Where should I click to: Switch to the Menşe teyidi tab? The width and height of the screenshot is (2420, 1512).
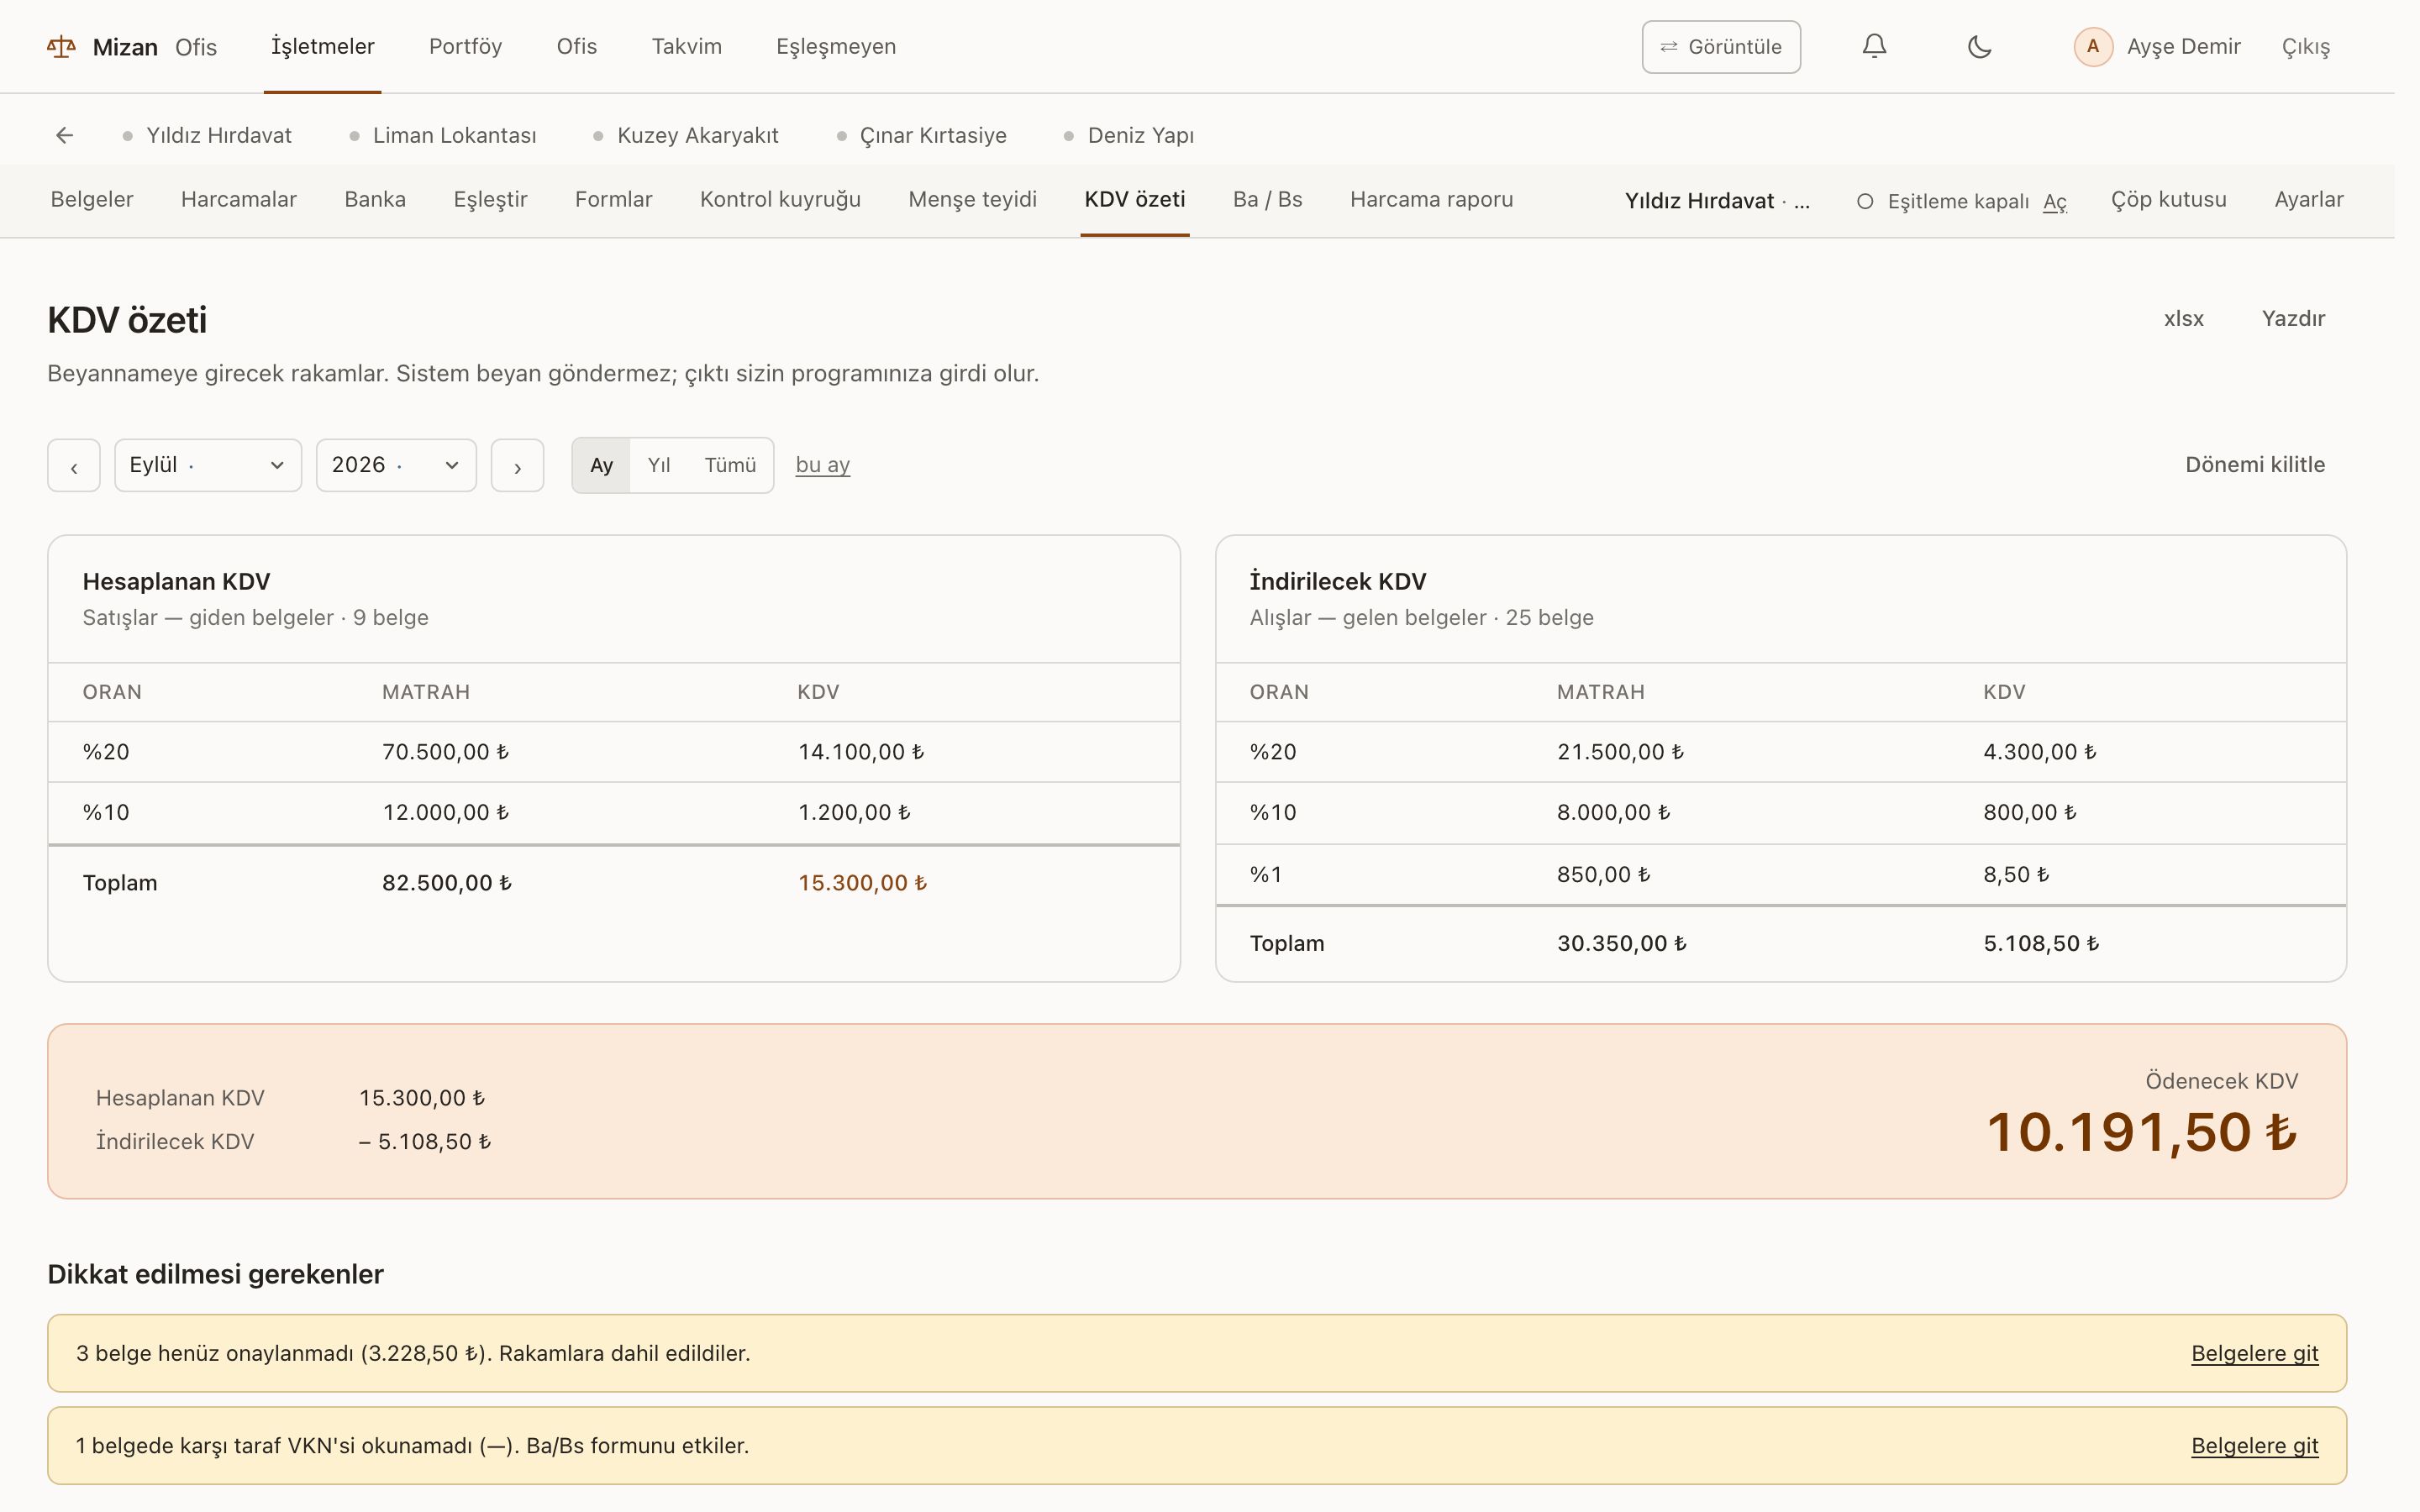pyautogui.click(x=972, y=200)
